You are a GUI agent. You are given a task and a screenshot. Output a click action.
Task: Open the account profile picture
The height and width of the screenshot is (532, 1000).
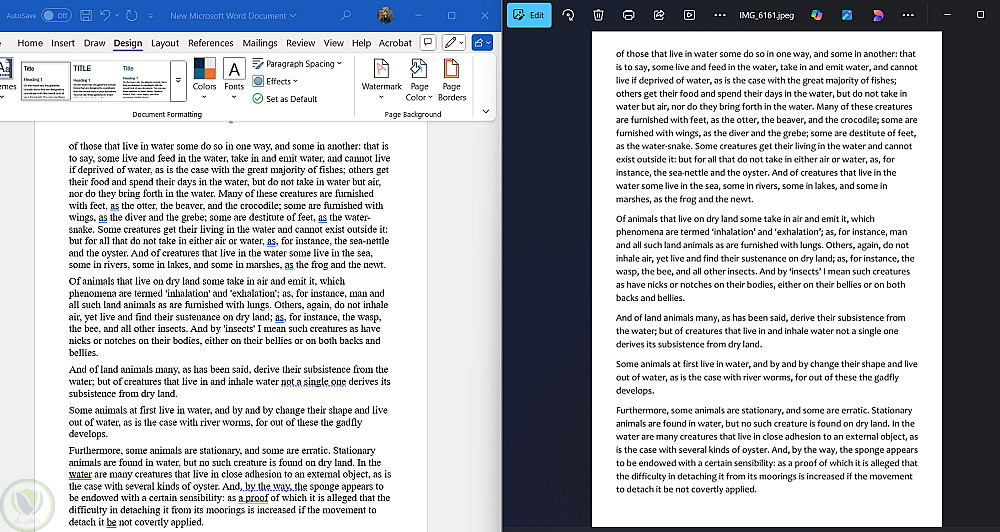point(385,15)
